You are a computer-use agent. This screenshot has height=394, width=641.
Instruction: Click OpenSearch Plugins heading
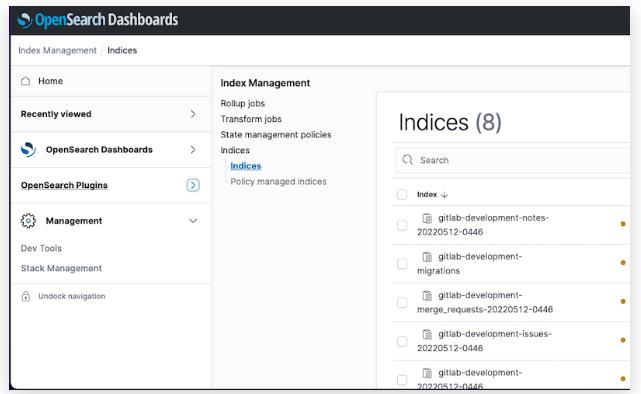[64, 185]
